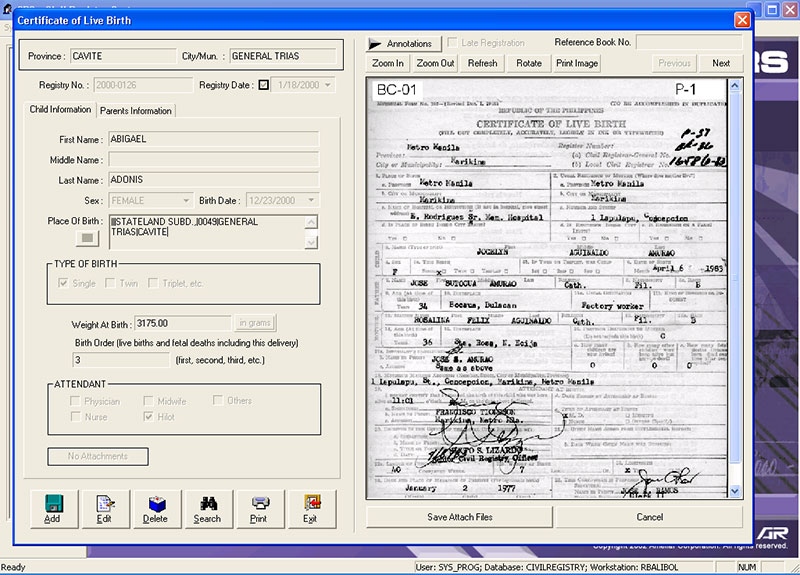Check the Physician attendant box
The image size is (800, 575).
[75, 401]
